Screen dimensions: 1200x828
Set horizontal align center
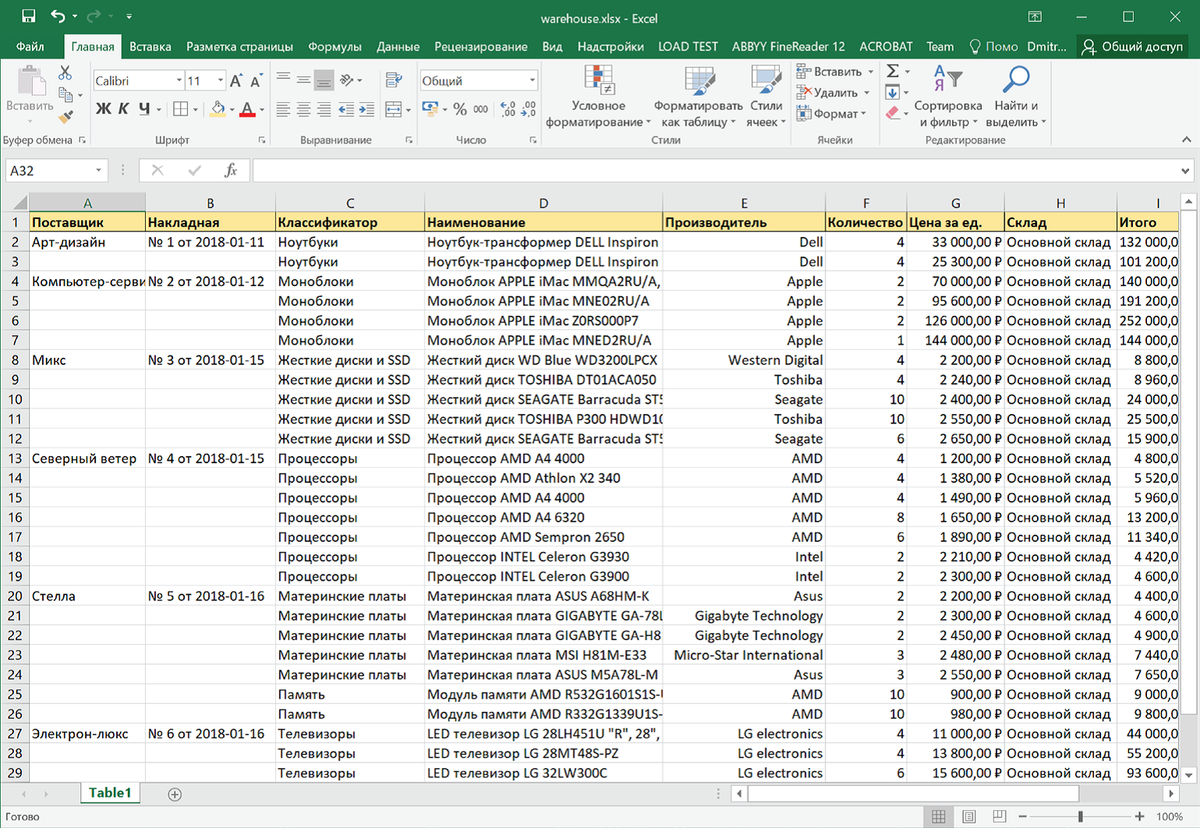click(x=303, y=109)
